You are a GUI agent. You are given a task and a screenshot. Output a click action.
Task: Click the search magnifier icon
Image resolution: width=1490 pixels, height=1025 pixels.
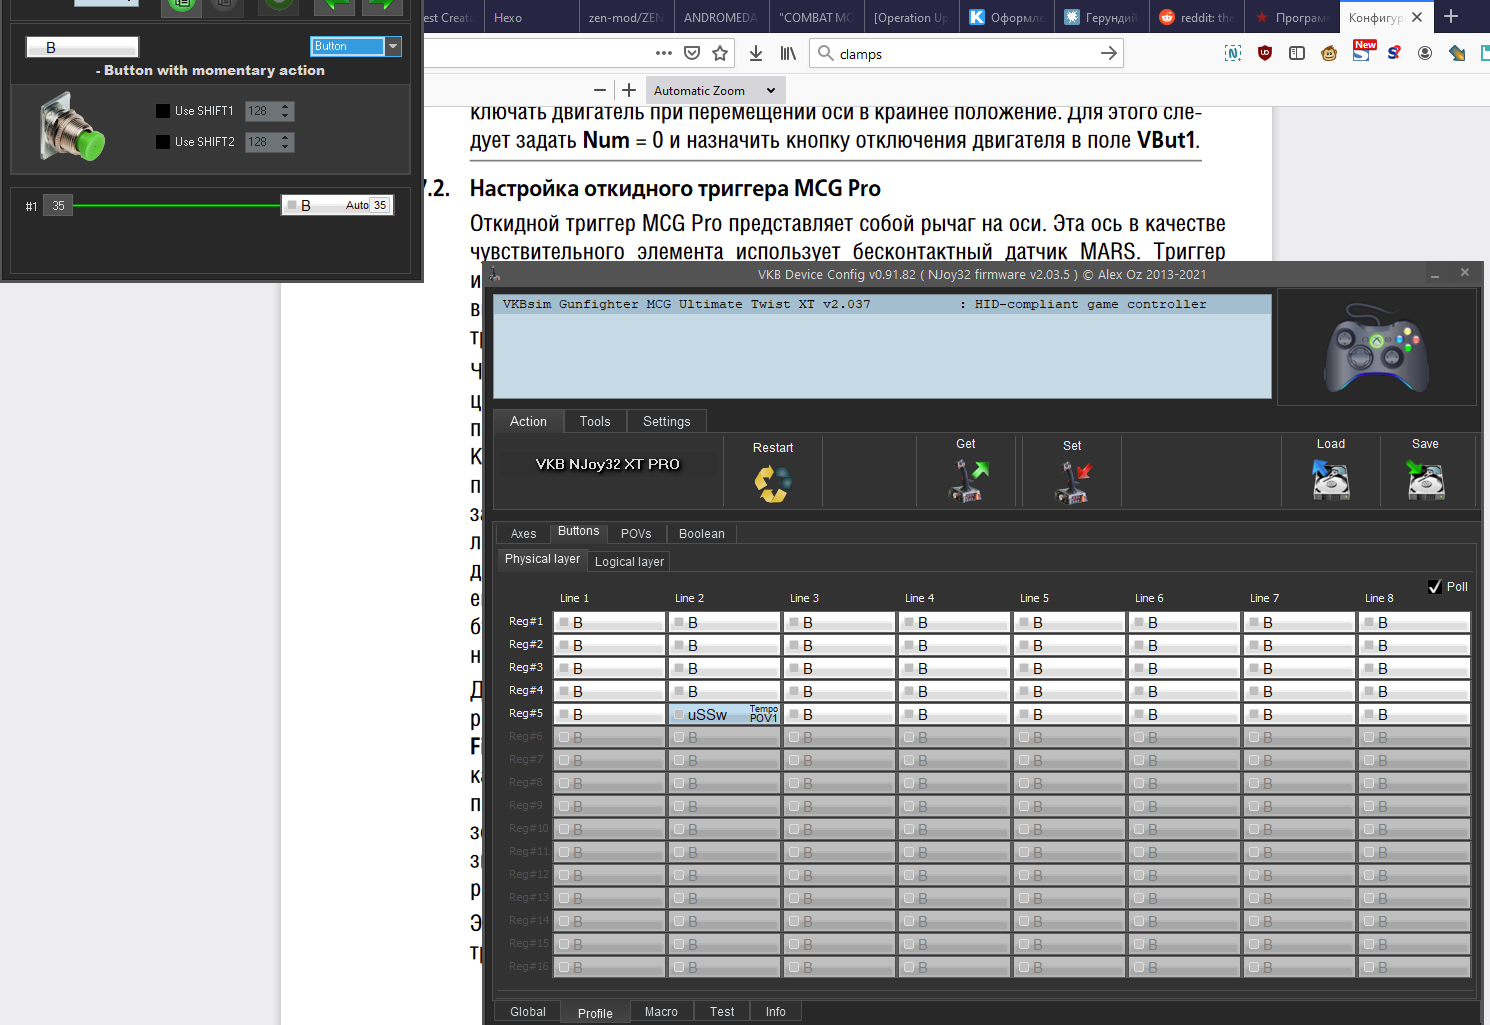826,53
